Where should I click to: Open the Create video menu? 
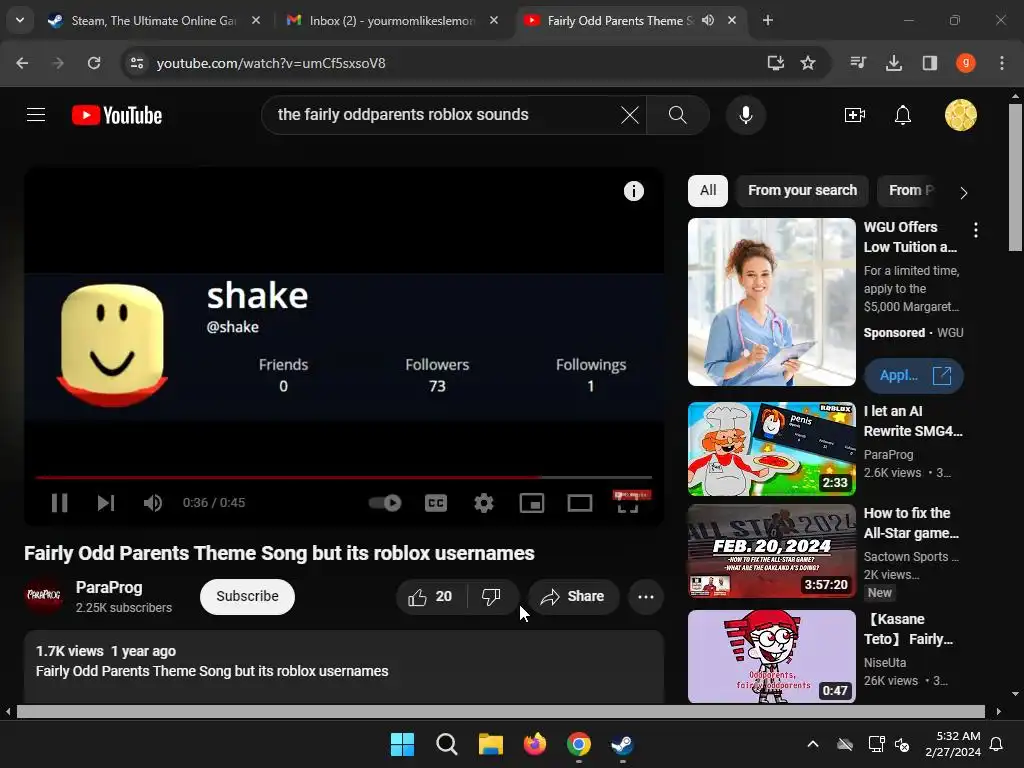click(854, 115)
